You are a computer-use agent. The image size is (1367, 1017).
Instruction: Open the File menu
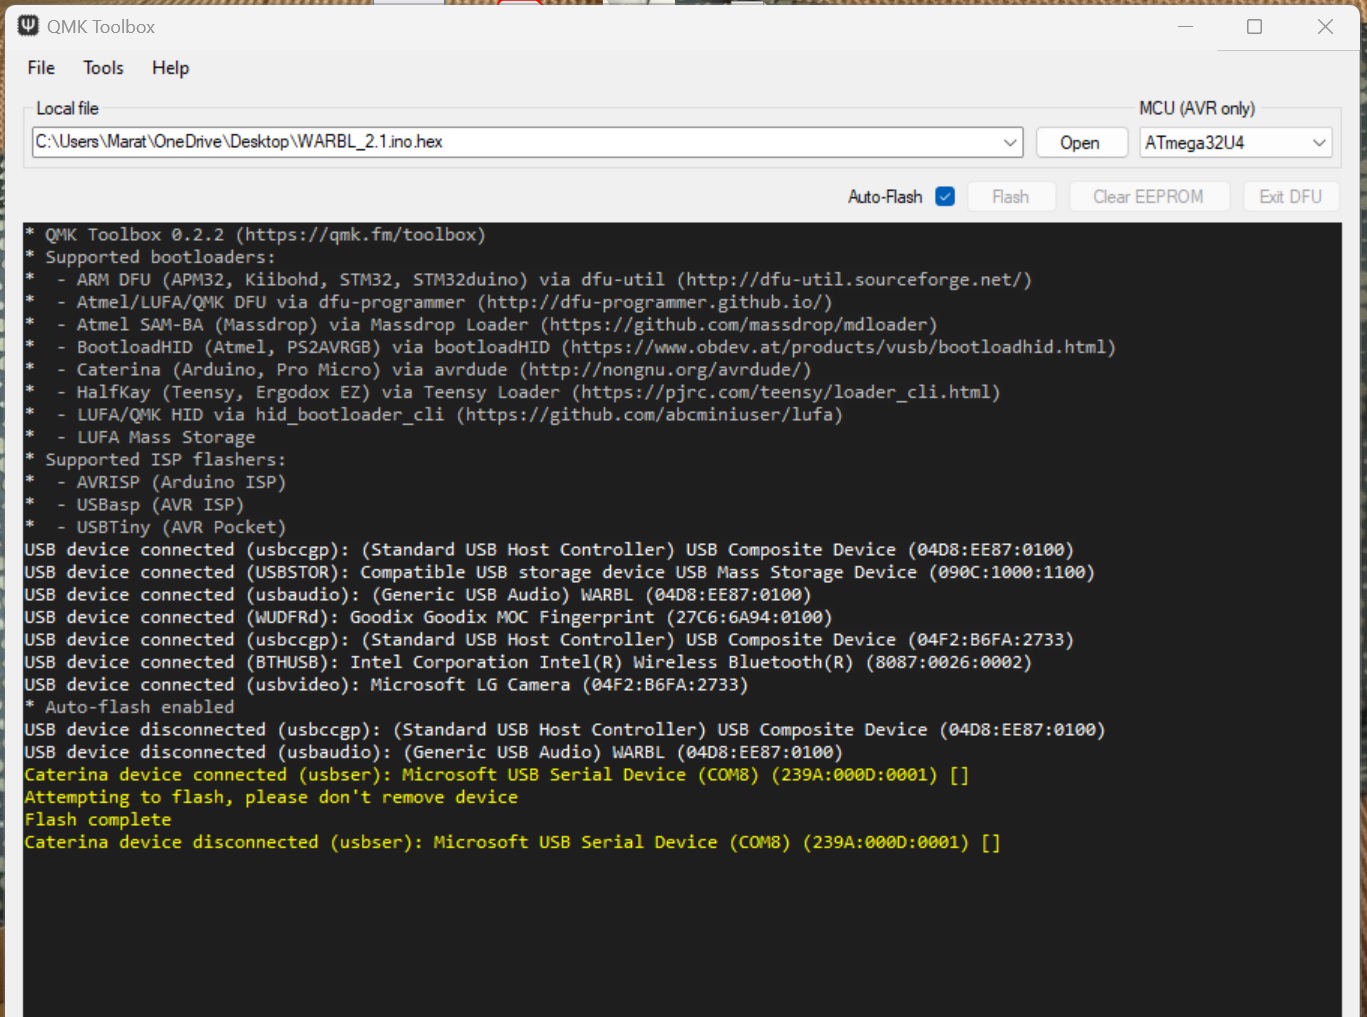coord(40,68)
